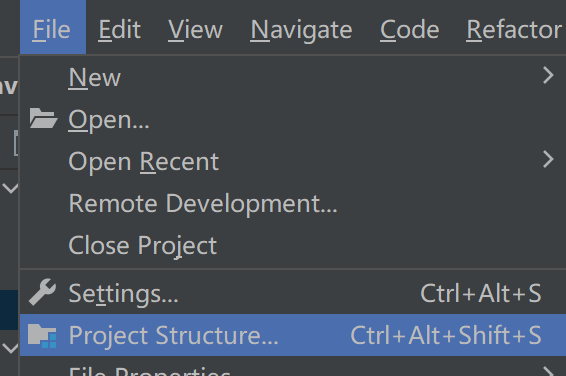This screenshot has height=376, width=566.
Task: Click the wrench icon next to Settings
Action: pyautogui.click(x=43, y=292)
